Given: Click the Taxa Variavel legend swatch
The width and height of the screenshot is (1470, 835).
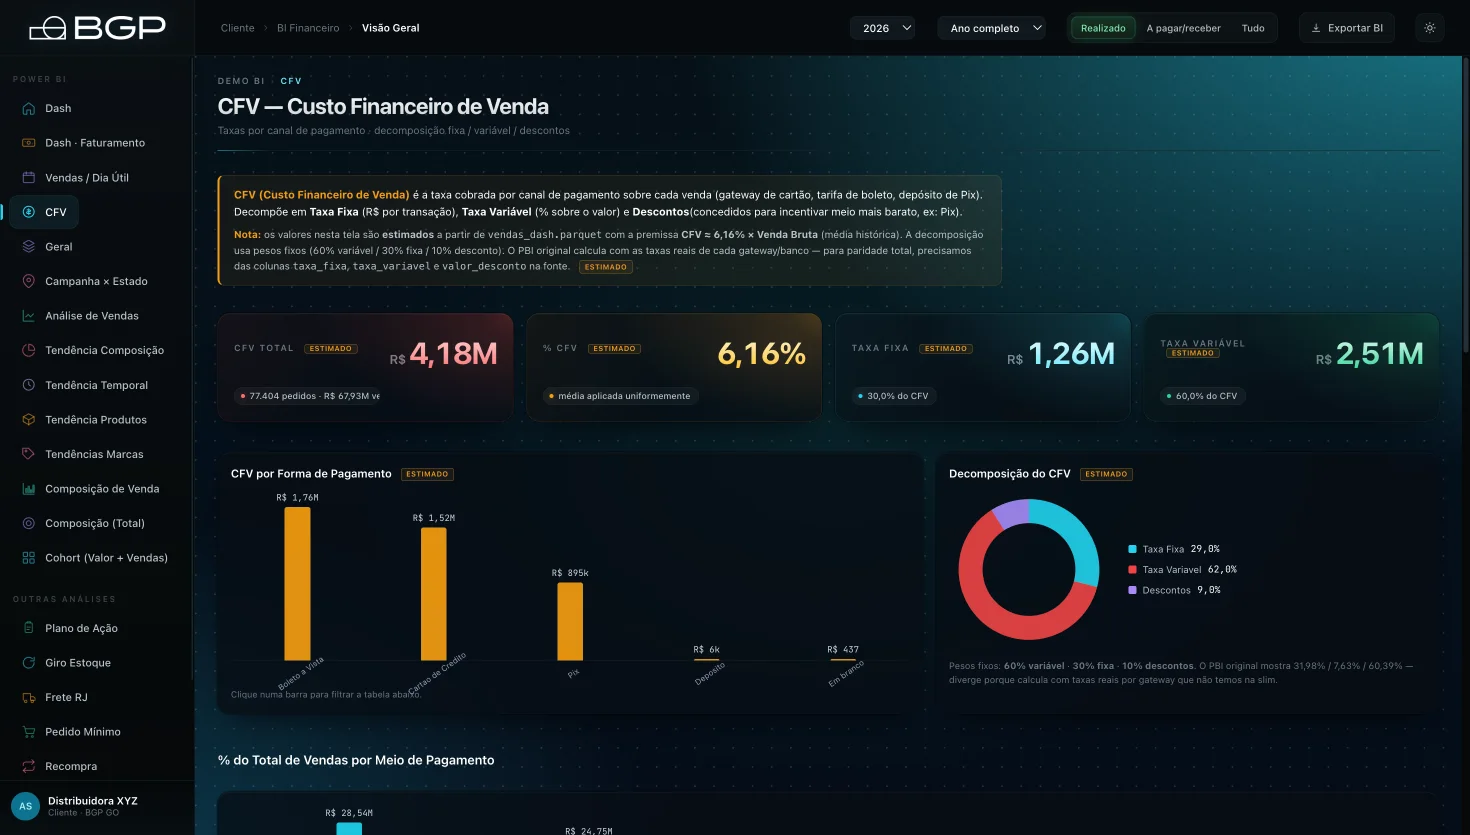Looking at the screenshot, I should tap(1133, 570).
